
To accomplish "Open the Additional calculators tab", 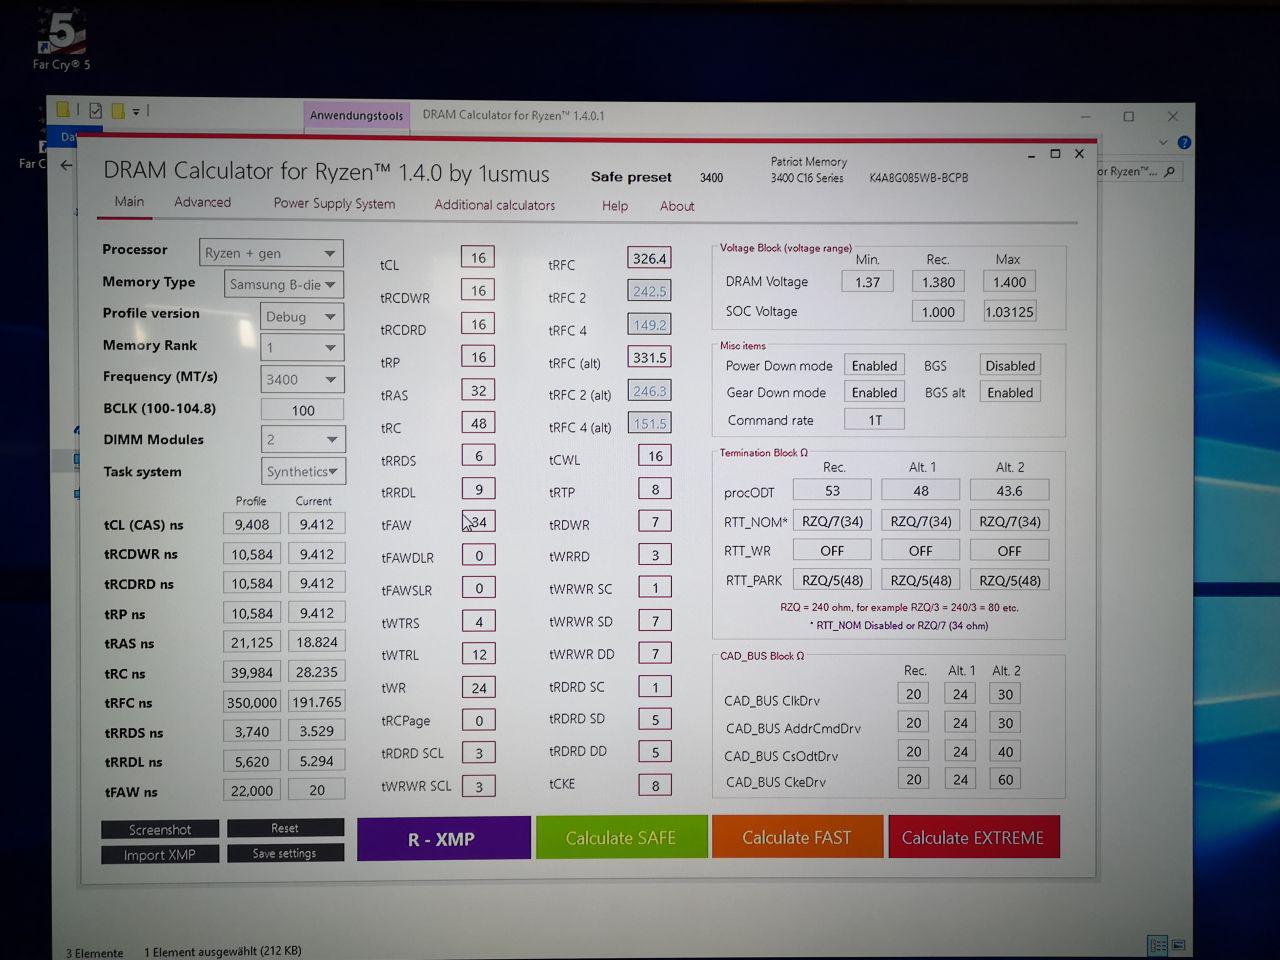I will (x=494, y=205).
